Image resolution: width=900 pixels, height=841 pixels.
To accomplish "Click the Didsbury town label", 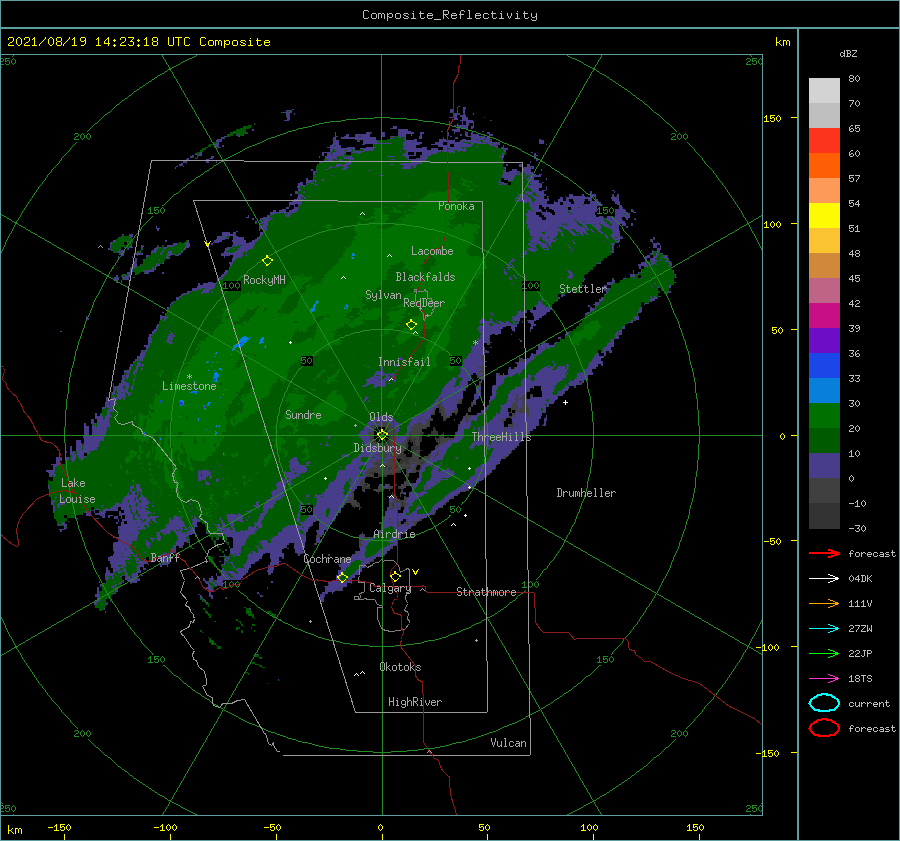I will pos(377,448).
